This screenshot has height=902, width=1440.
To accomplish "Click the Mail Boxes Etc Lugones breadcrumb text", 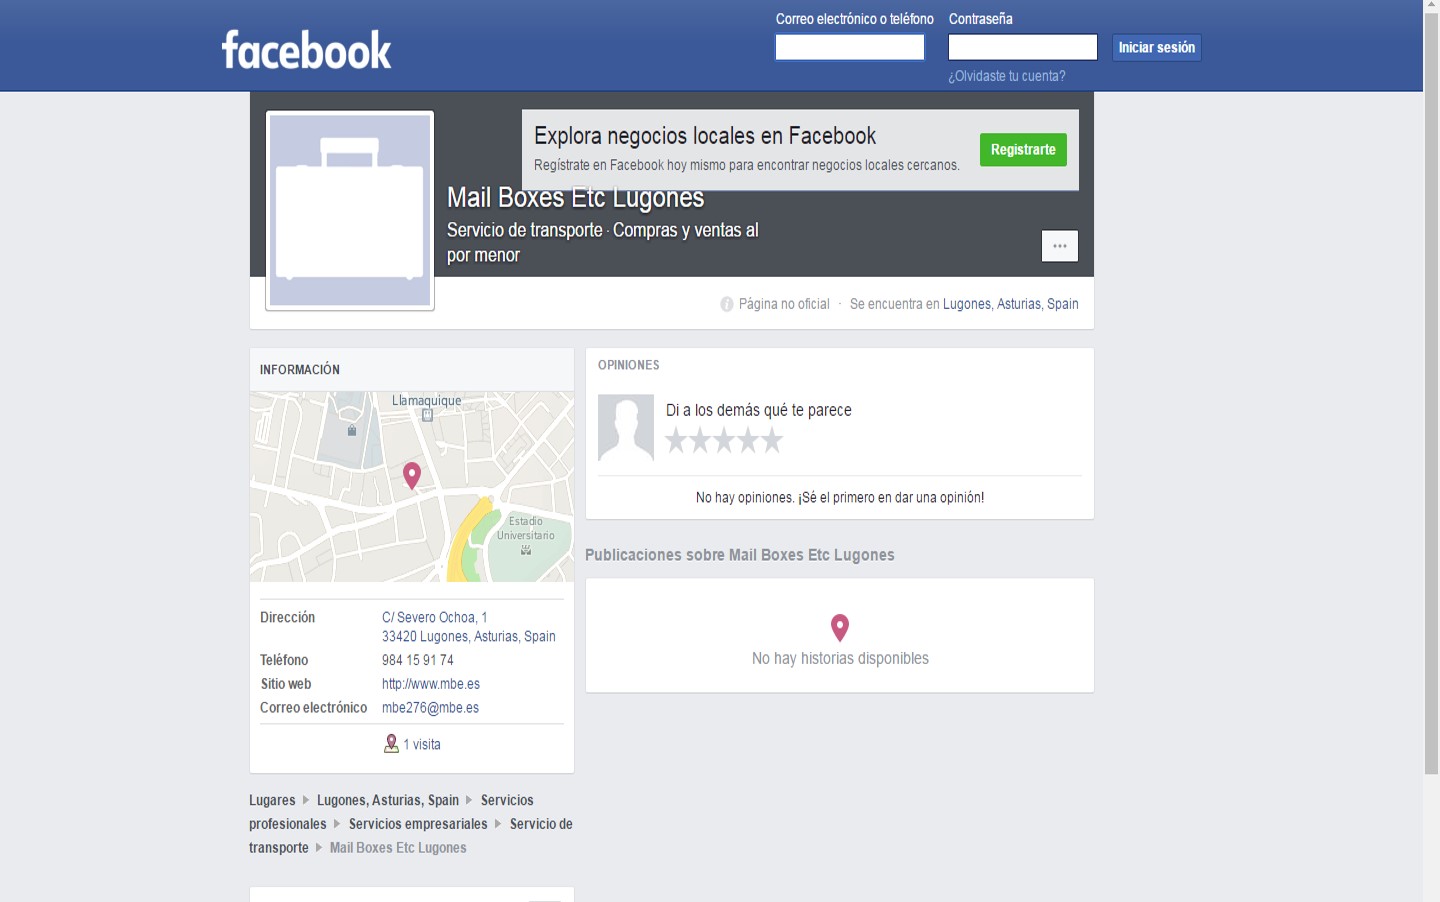I will tap(398, 848).
